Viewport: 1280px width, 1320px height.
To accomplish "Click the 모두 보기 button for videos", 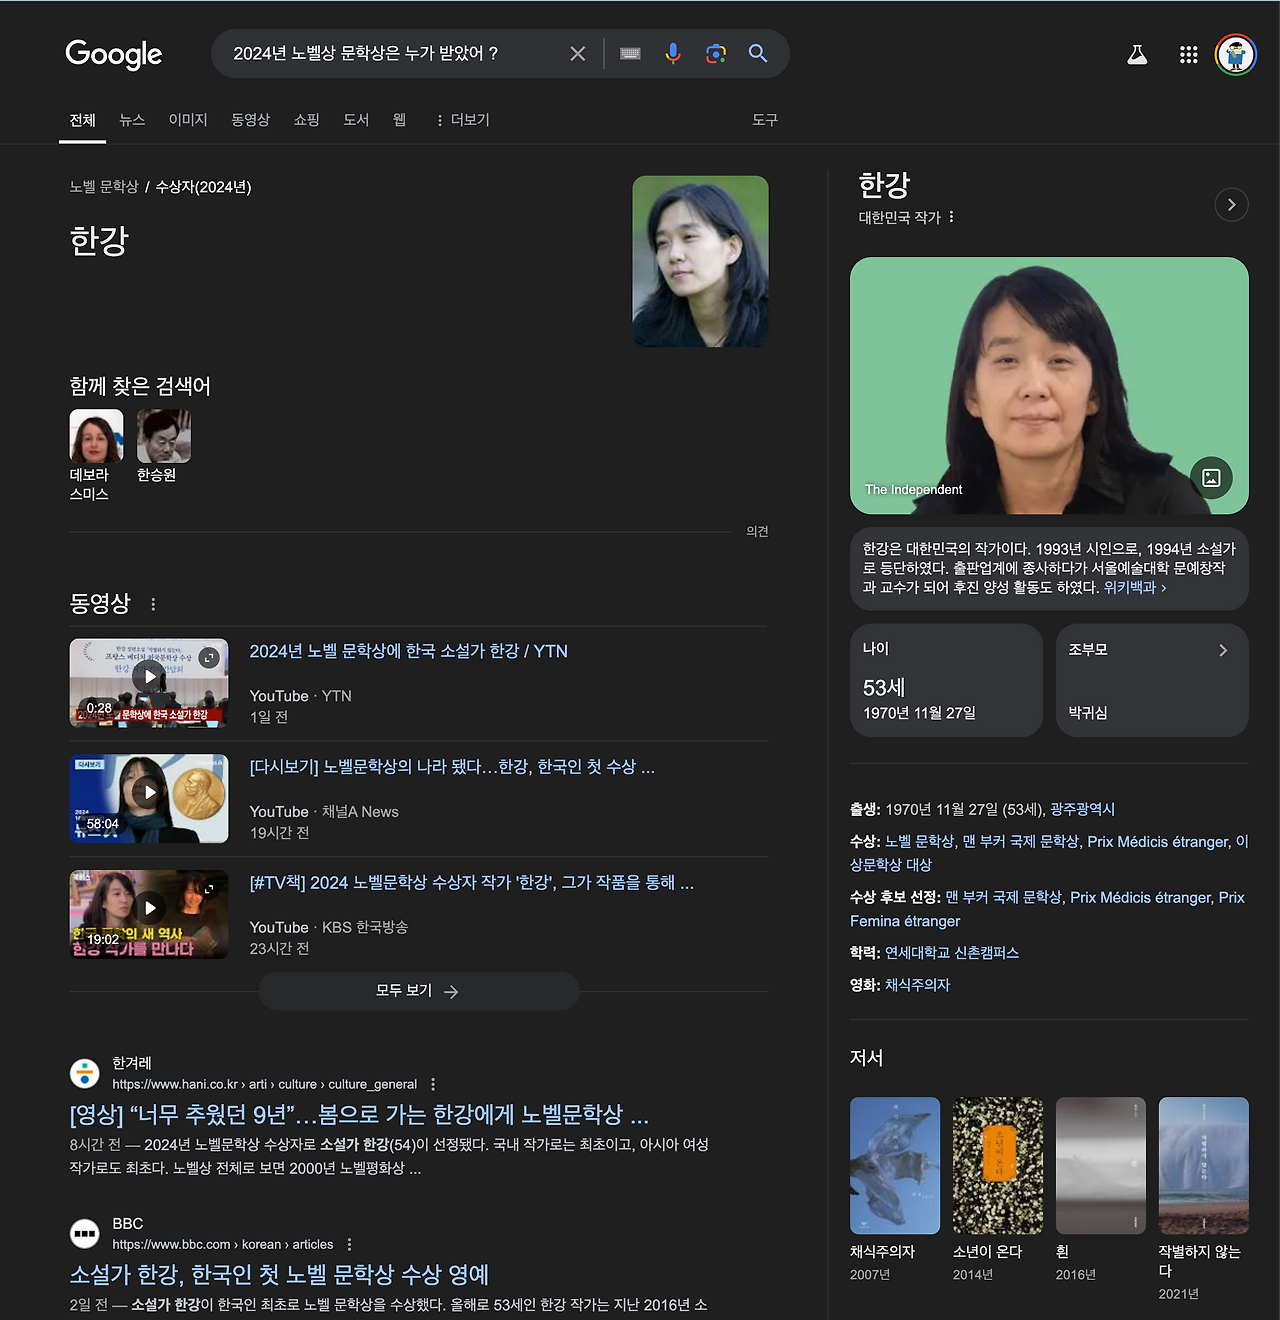I will click(x=418, y=990).
